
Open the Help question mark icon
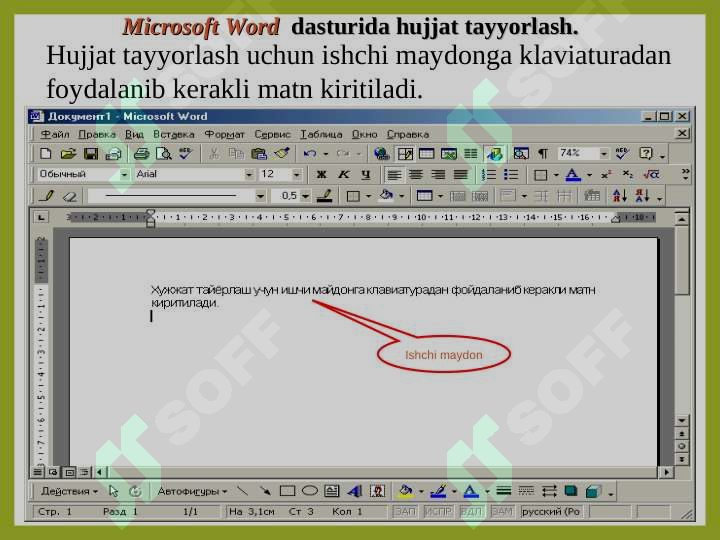646,153
